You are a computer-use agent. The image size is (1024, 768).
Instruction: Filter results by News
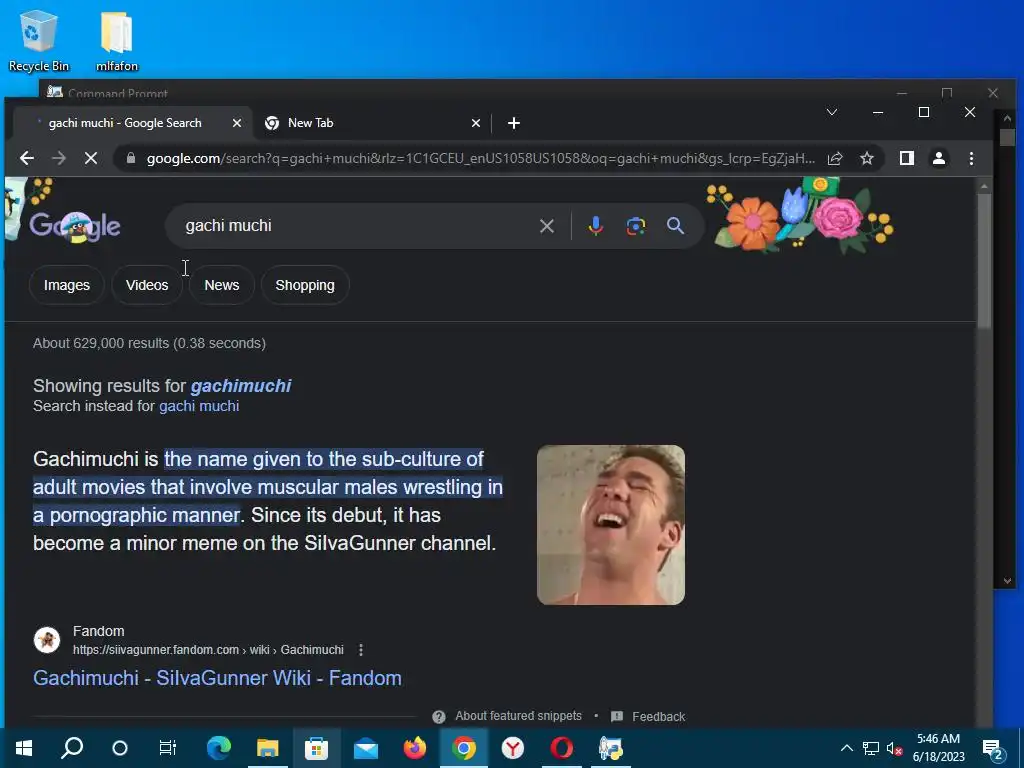[221, 285]
